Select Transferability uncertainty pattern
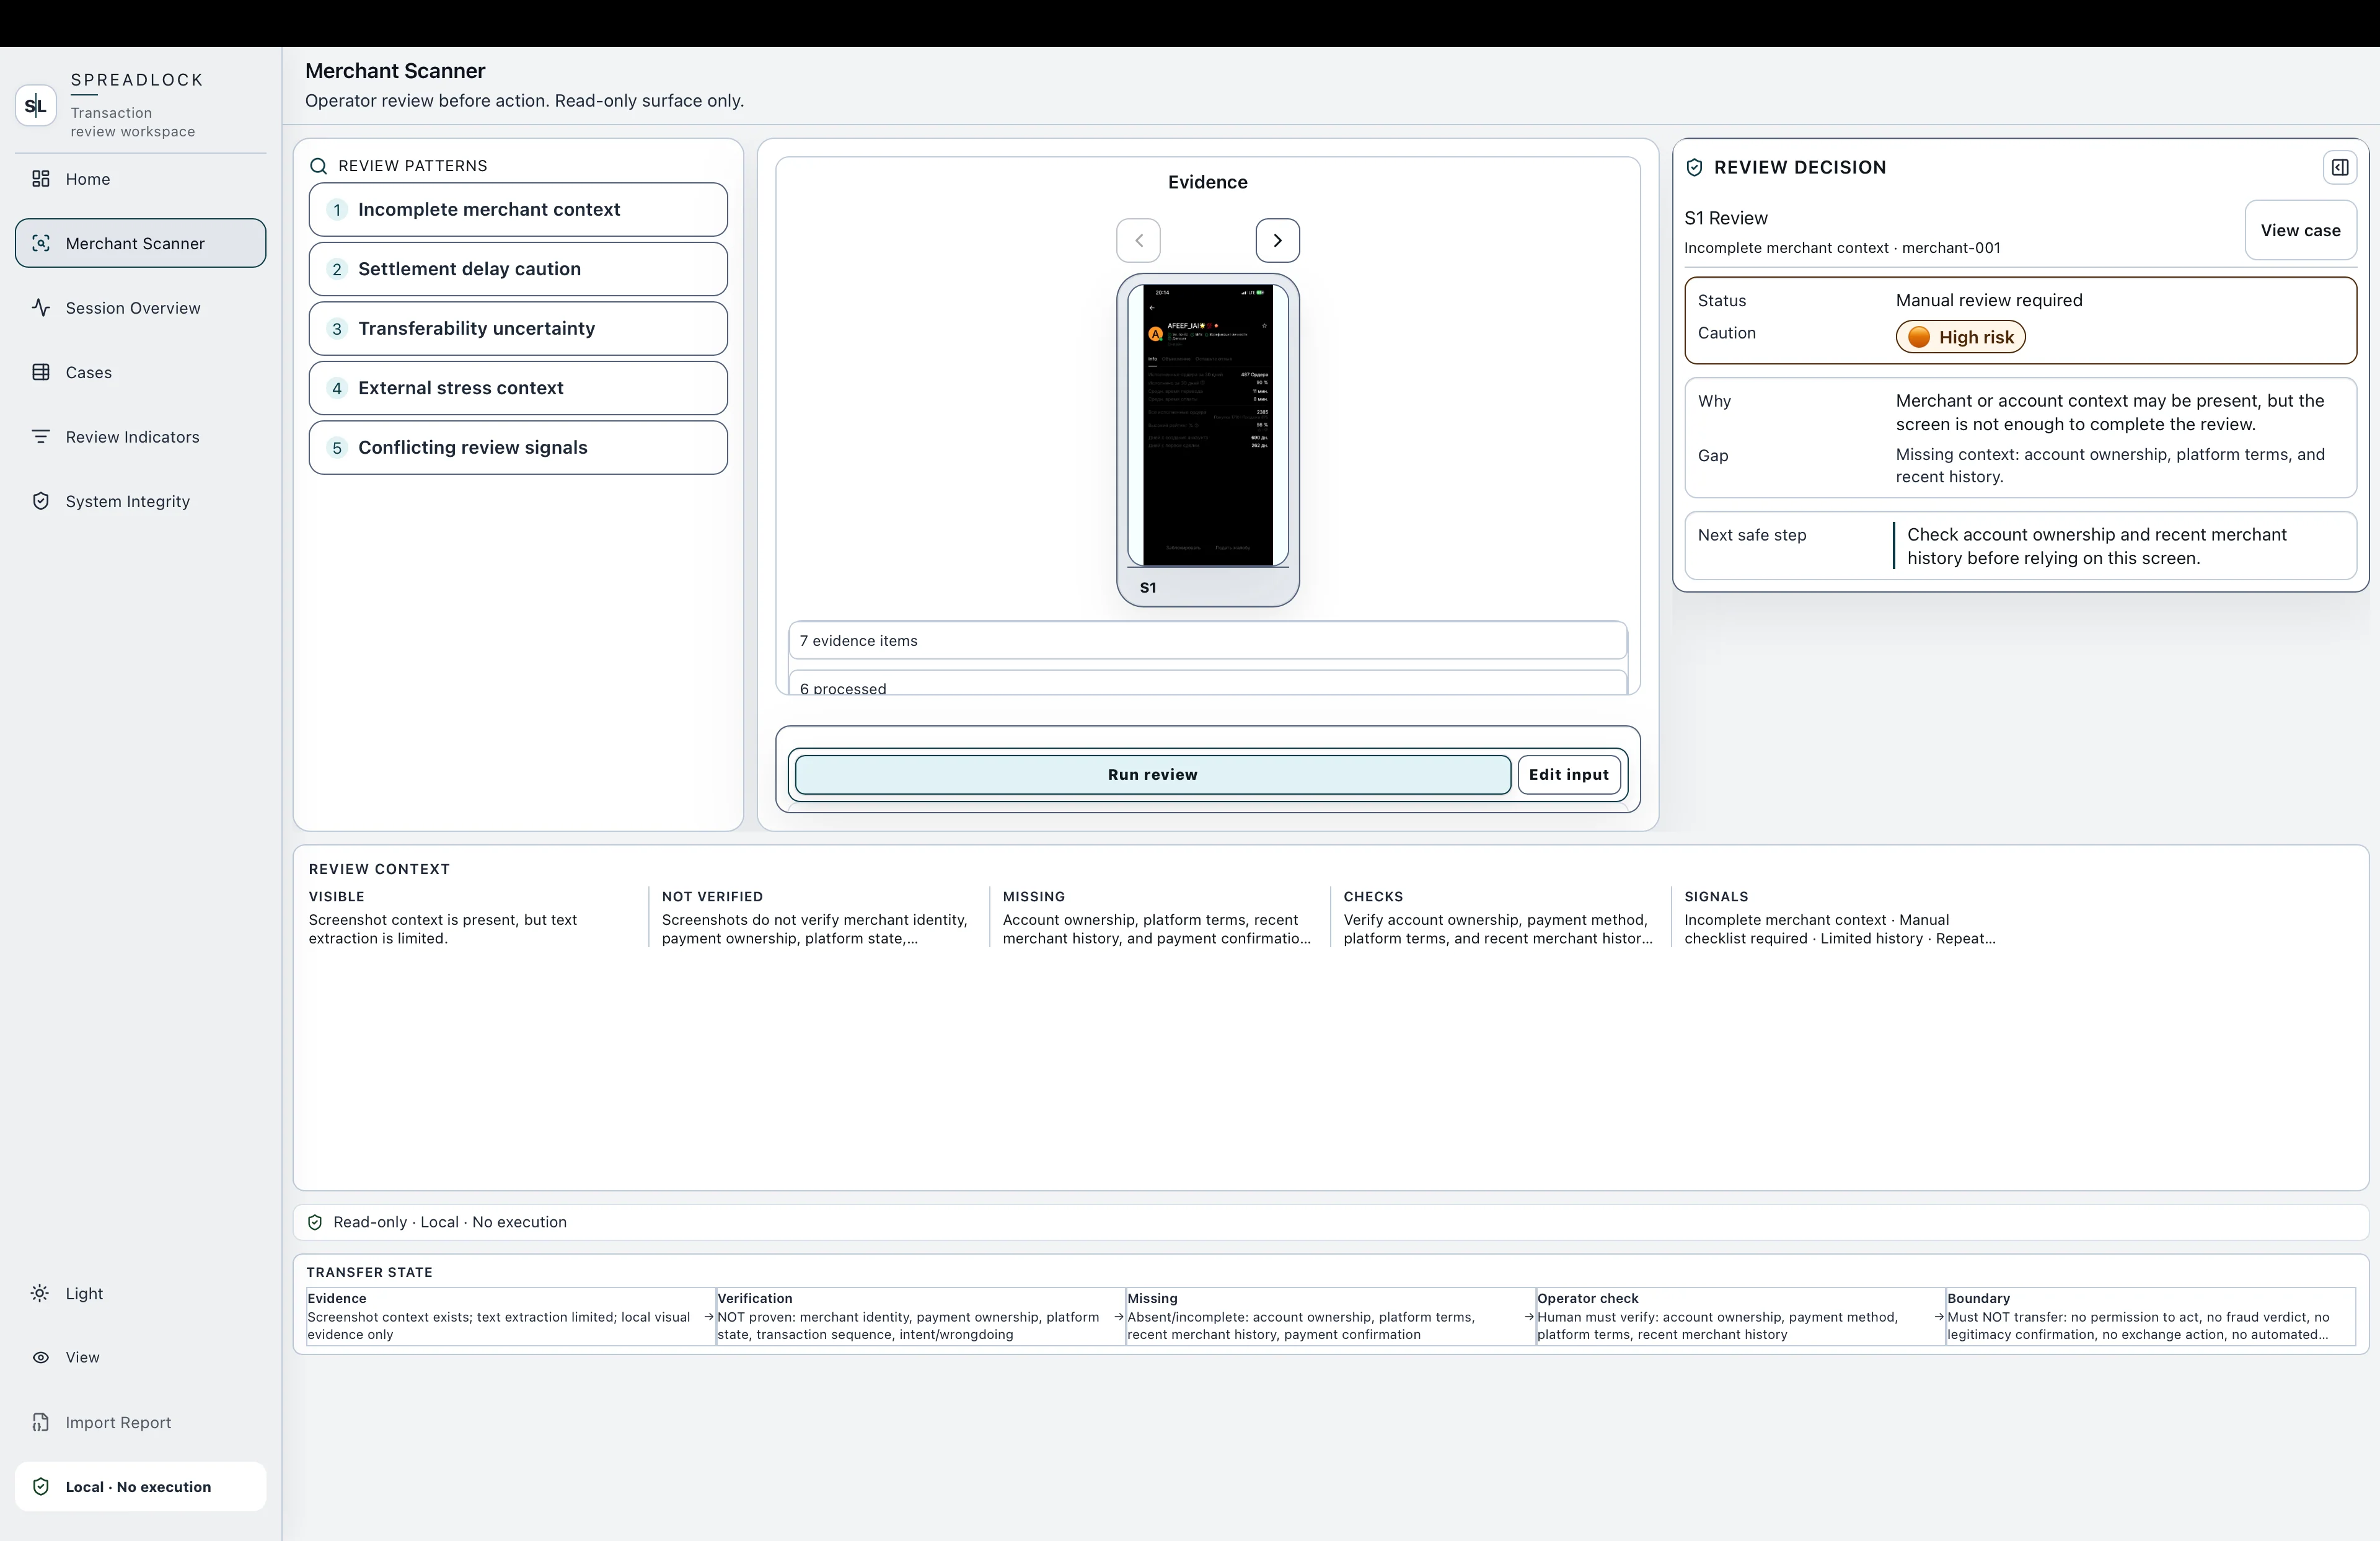 pos(518,328)
